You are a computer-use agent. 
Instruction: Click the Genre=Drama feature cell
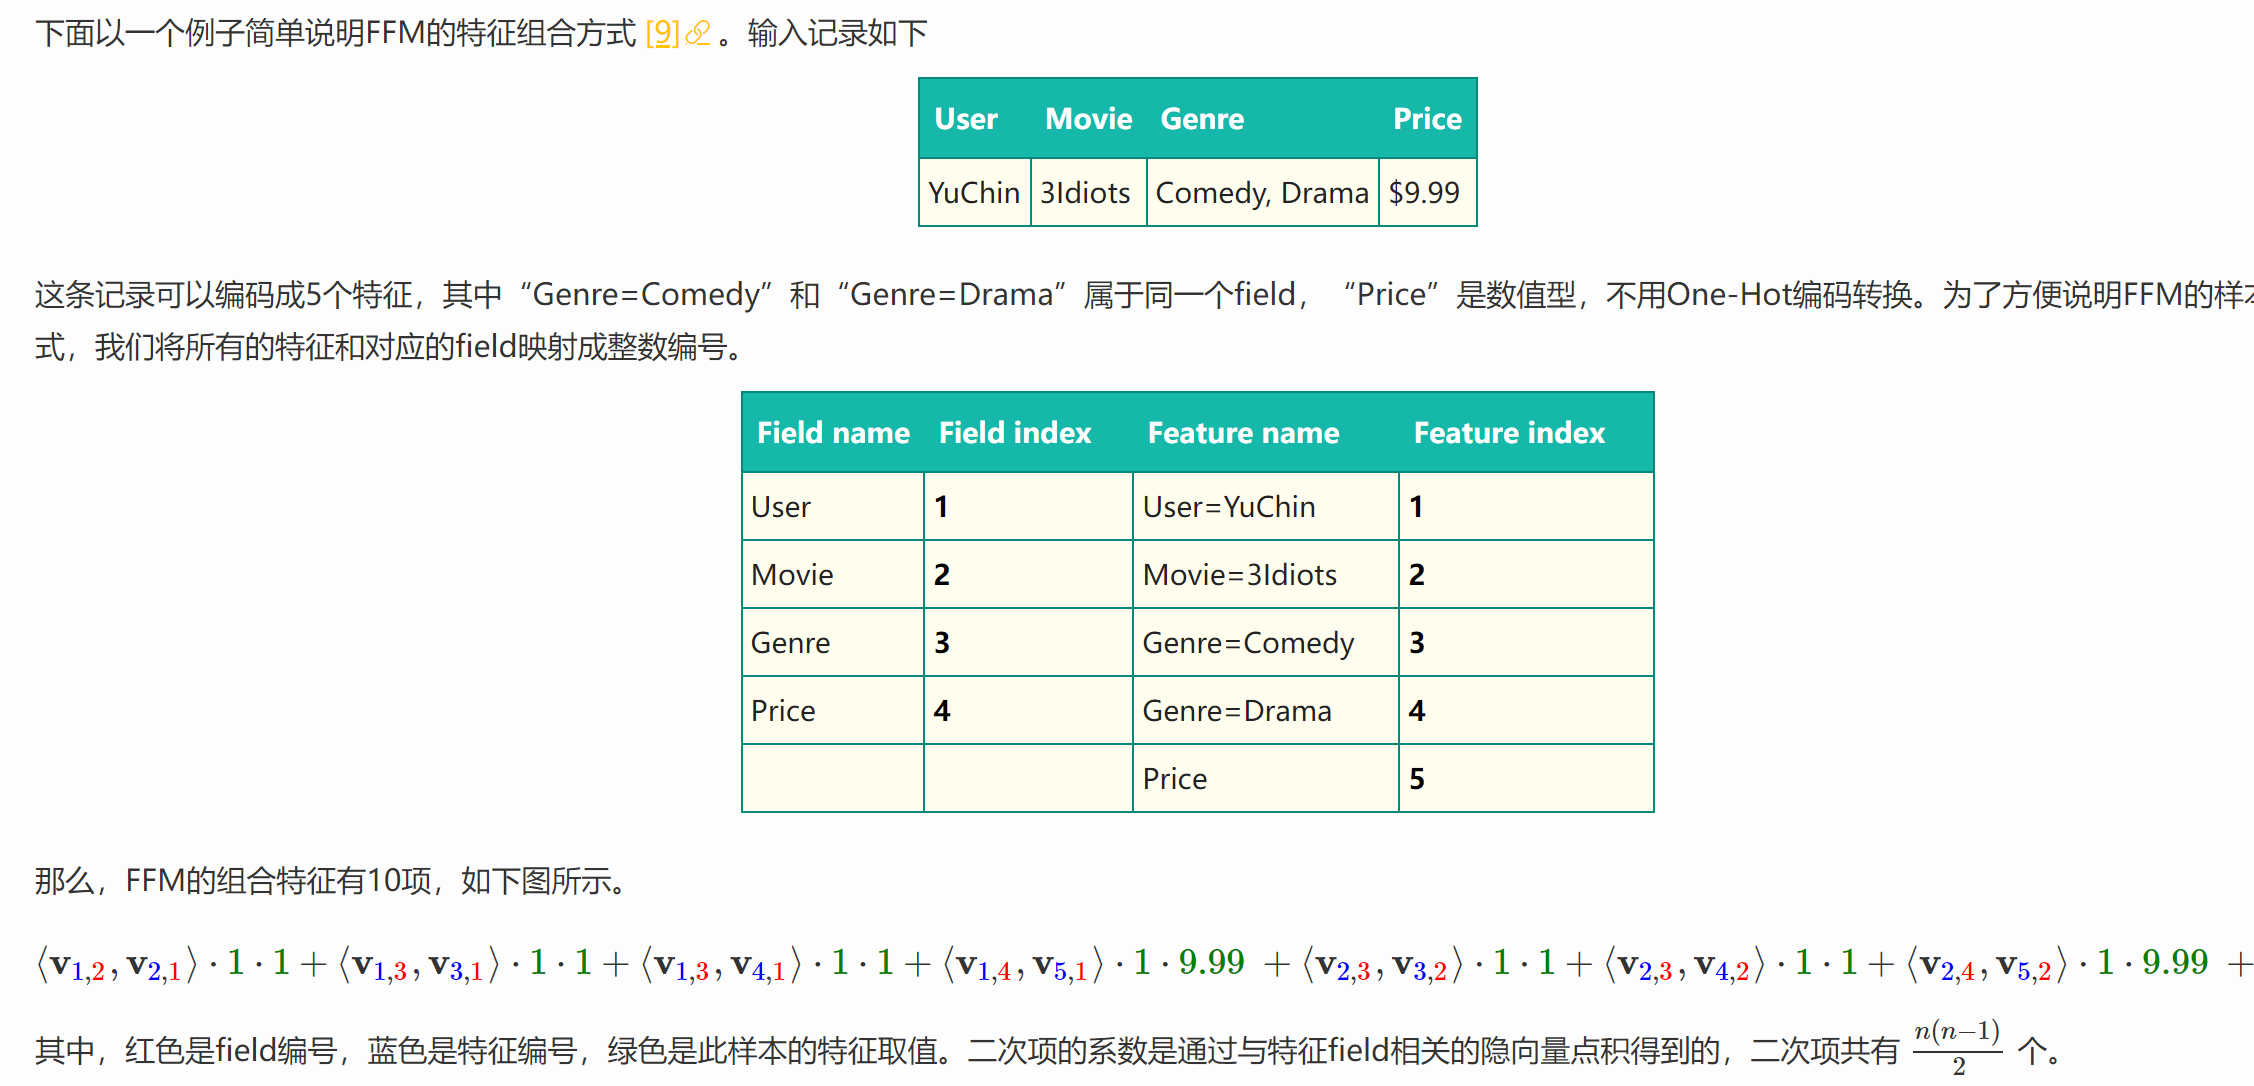1266,710
